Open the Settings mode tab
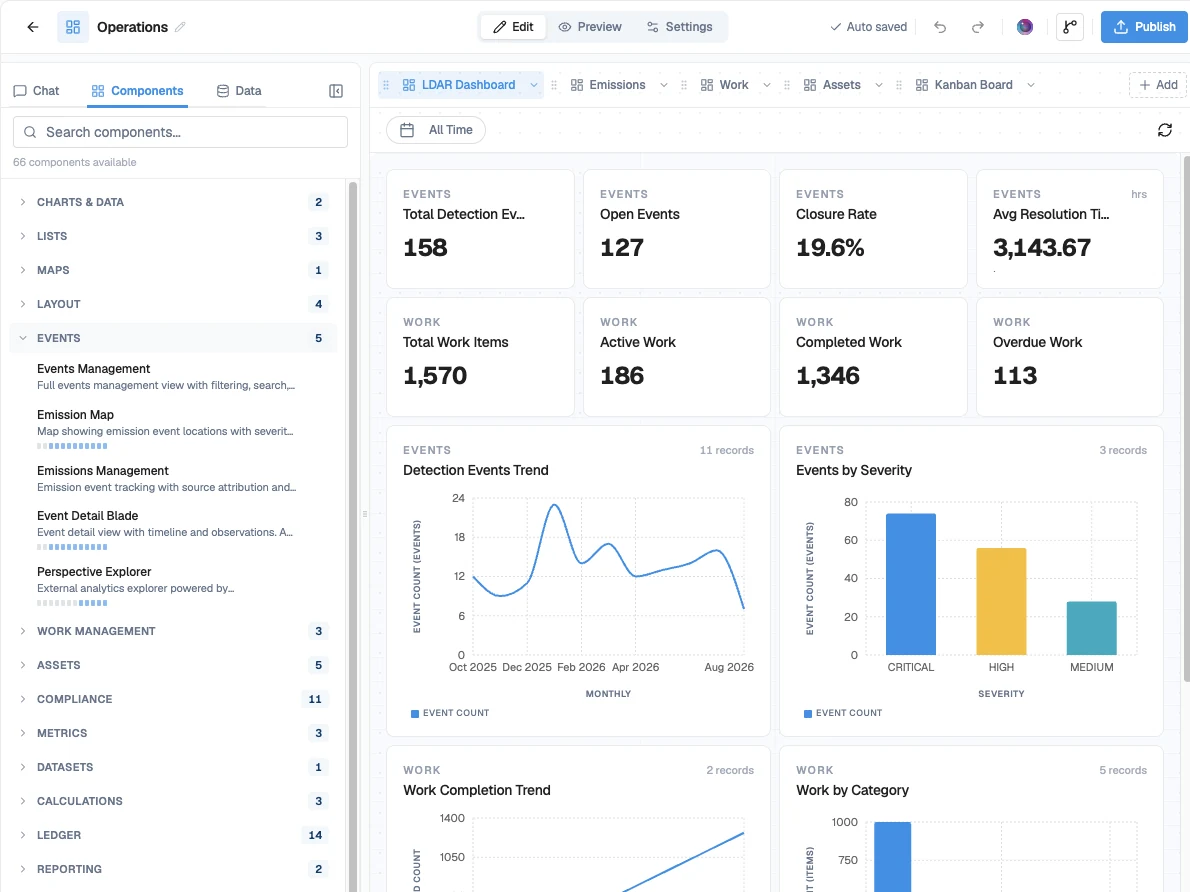 (x=680, y=27)
